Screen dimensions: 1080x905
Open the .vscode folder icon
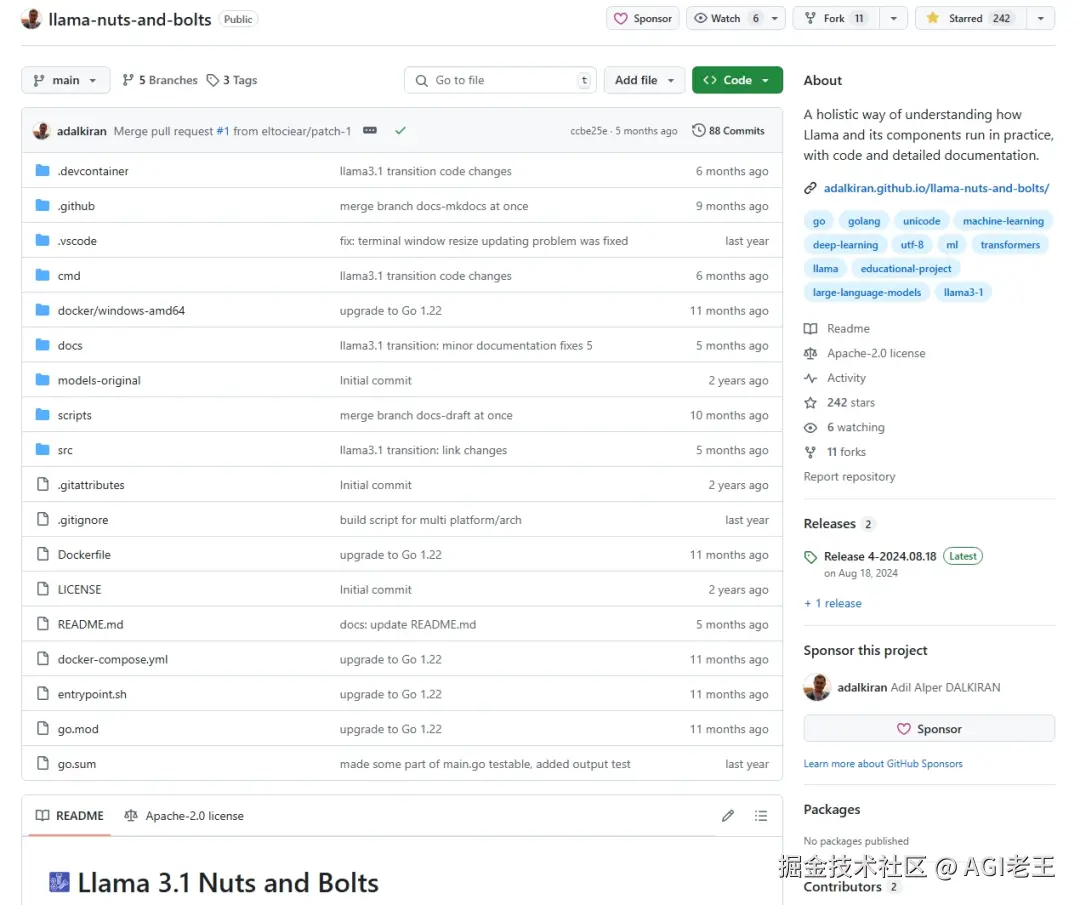click(x=43, y=240)
